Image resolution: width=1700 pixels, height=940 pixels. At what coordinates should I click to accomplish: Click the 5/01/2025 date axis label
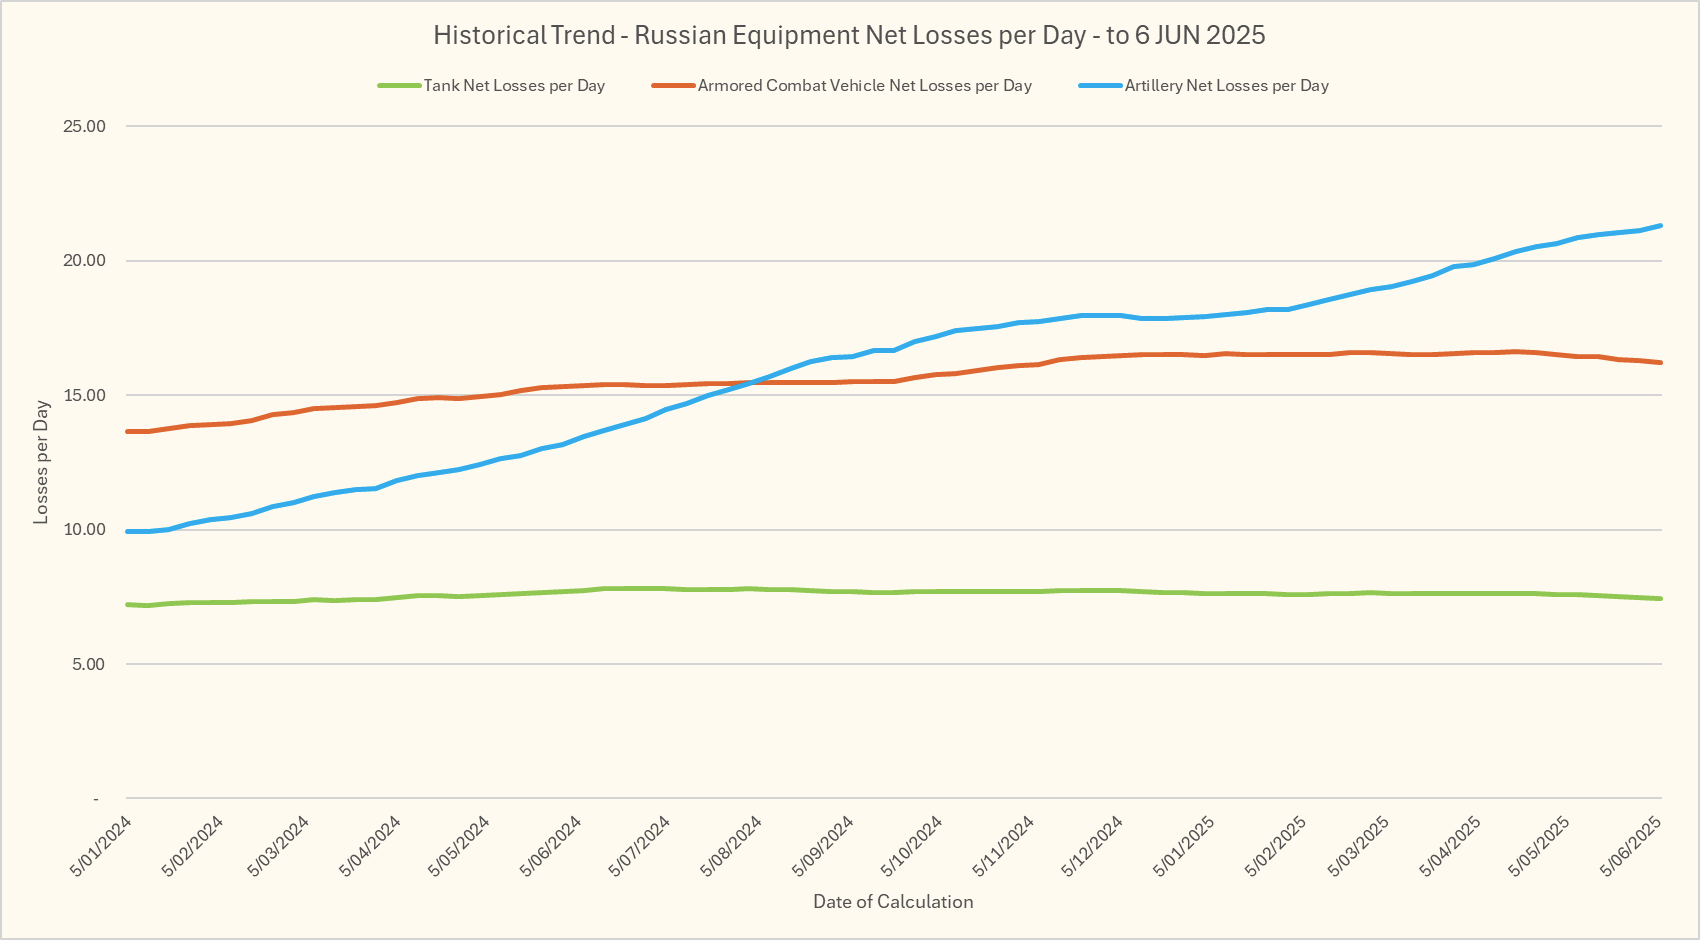(x=1183, y=847)
